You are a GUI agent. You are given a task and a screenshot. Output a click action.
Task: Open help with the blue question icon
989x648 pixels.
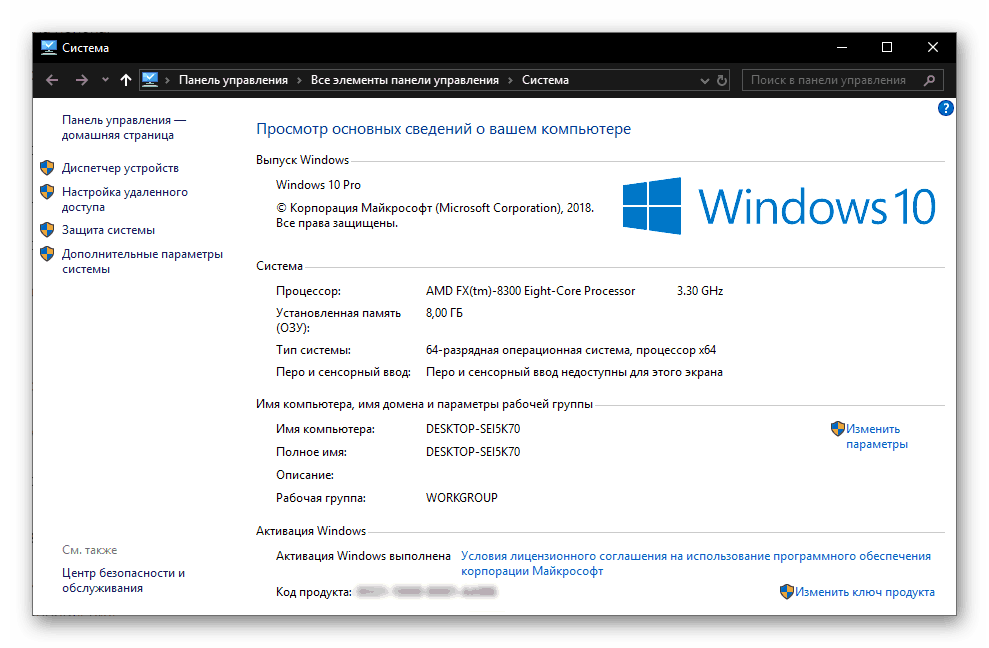[x=945, y=108]
